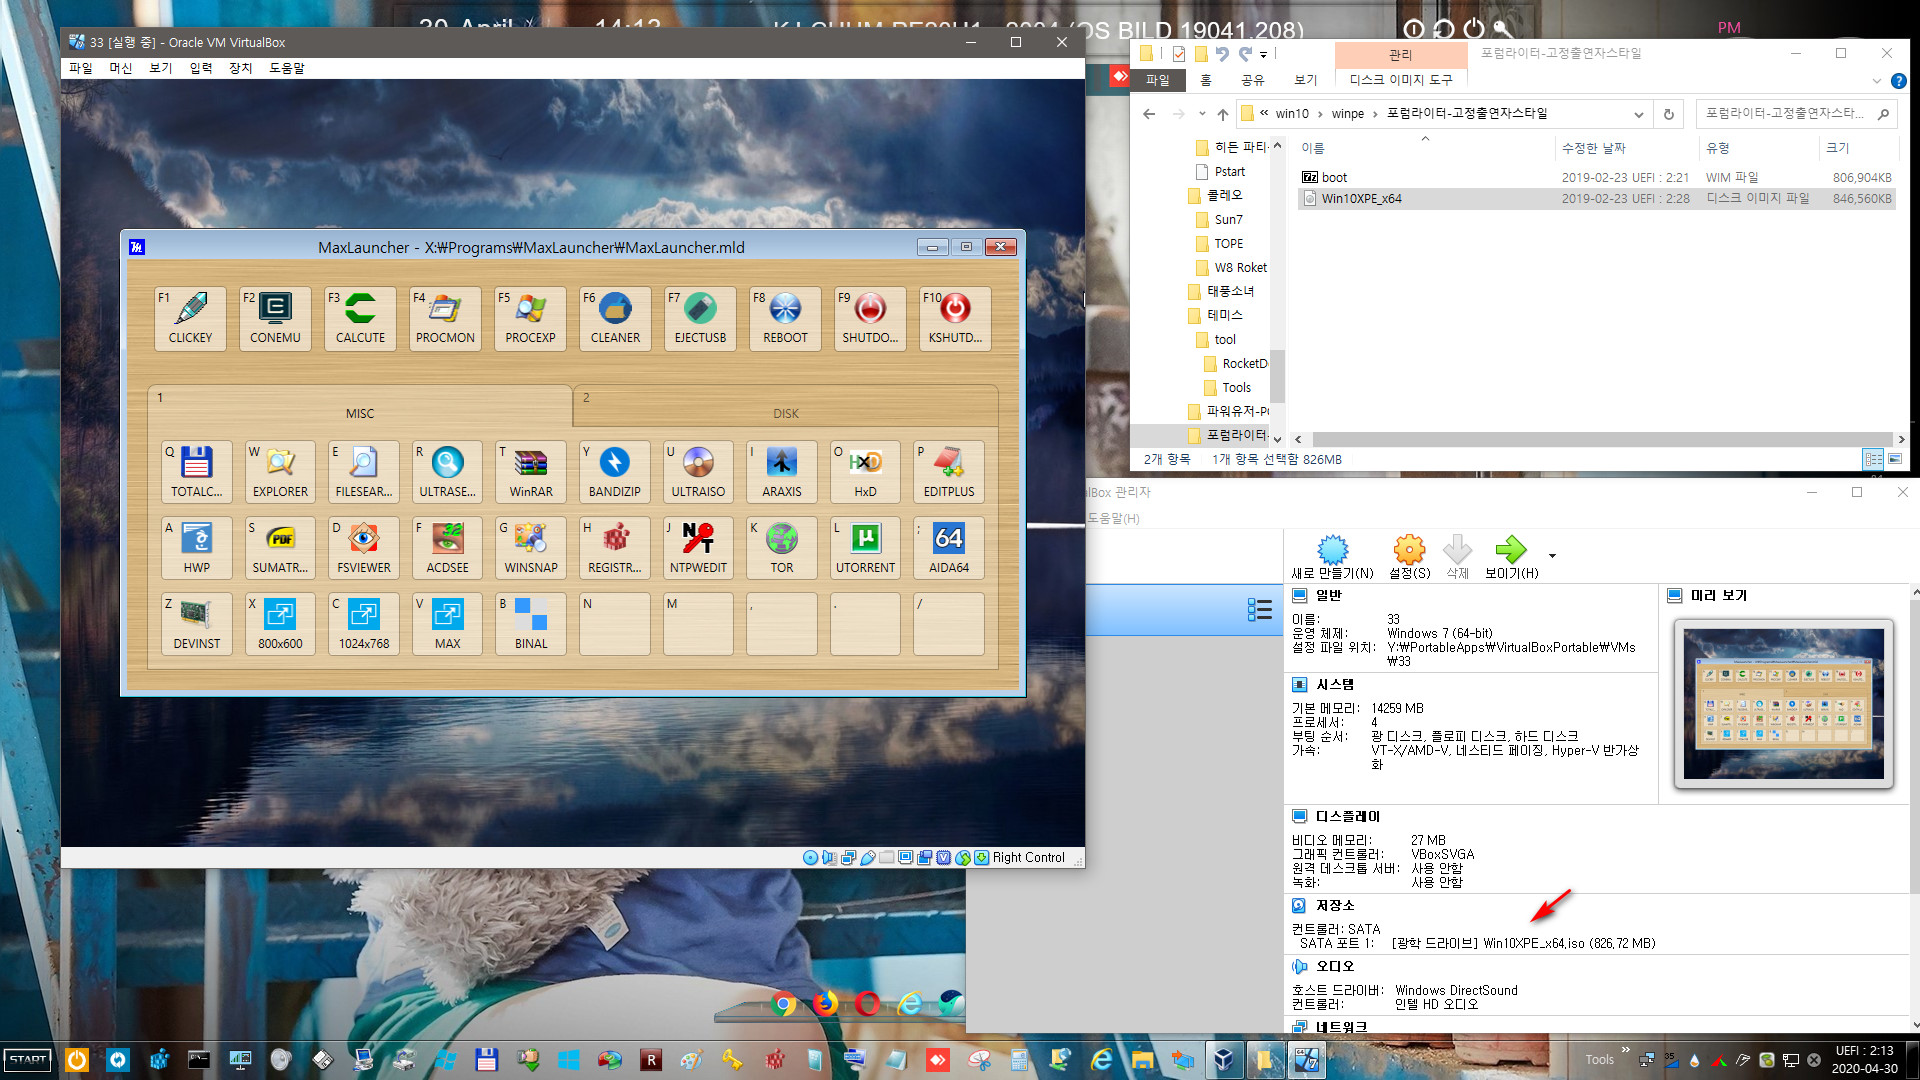Open WinRAR archiver icon

click(x=531, y=472)
